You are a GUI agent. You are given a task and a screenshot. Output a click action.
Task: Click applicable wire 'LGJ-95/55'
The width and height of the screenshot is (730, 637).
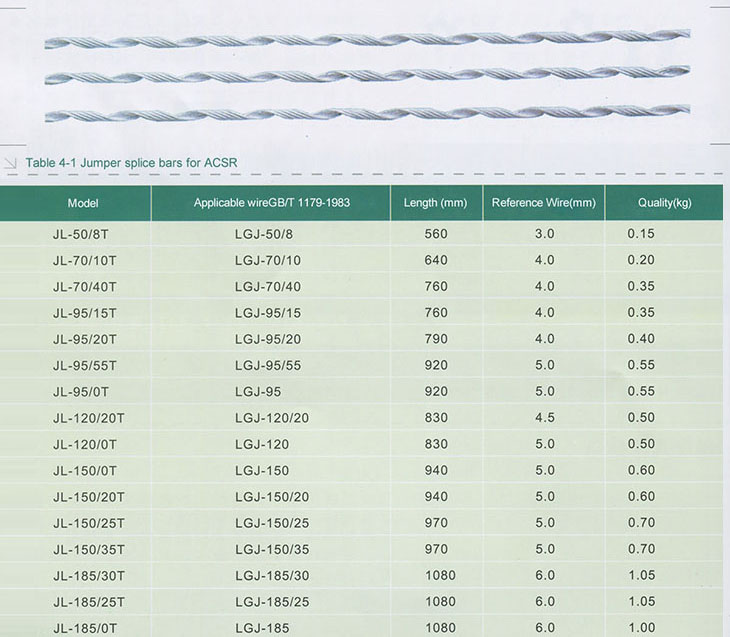pyautogui.click(x=268, y=366)
